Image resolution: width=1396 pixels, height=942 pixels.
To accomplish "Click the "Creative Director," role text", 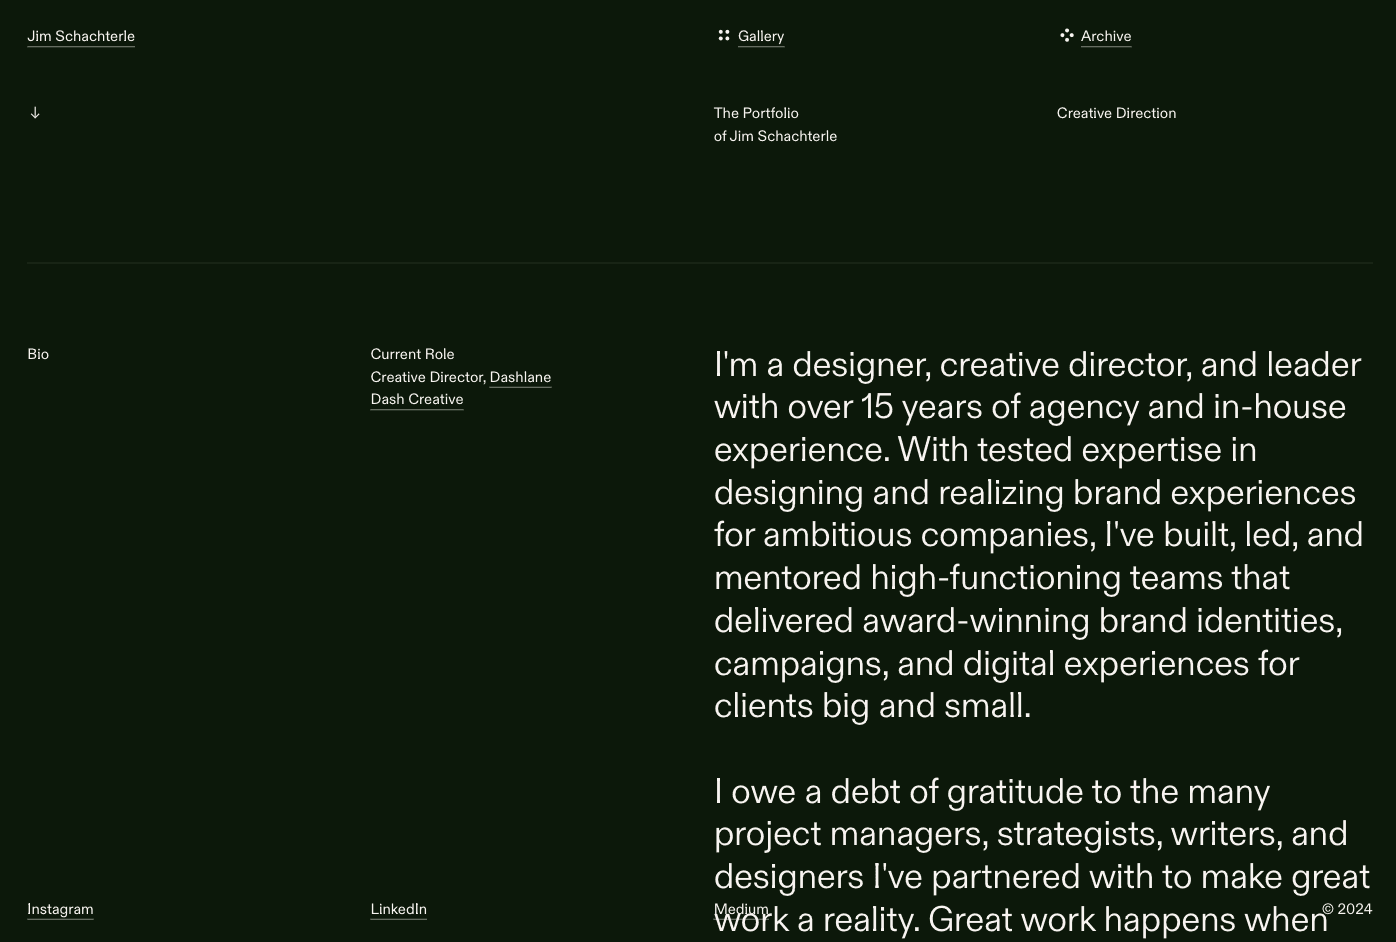I will [x=428, y=377].
